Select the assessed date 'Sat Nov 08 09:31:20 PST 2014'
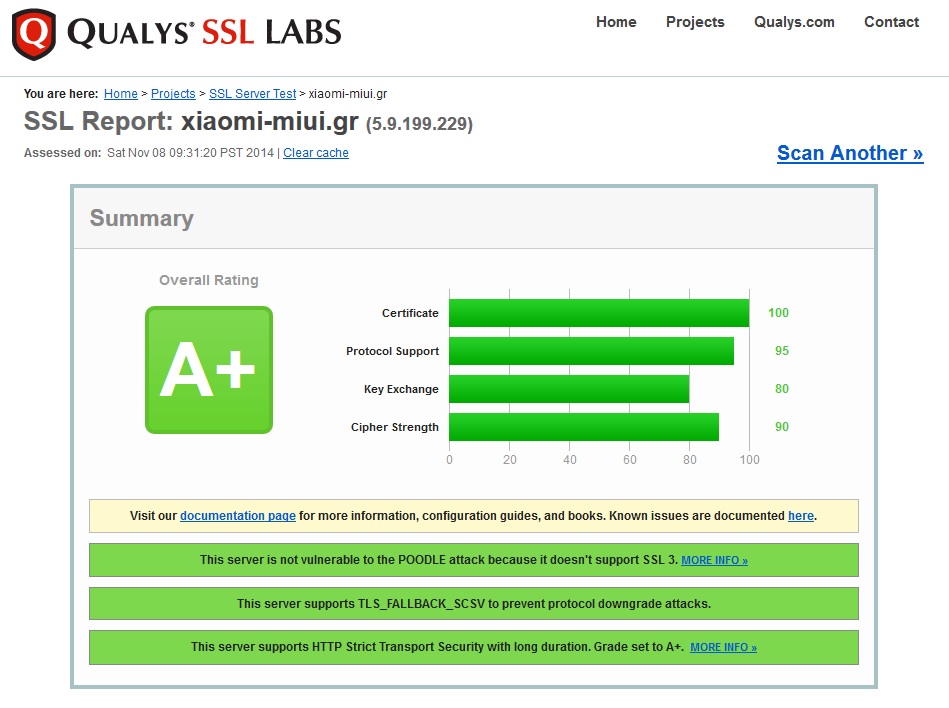The image size is (949, 708). (x=191, y=152)
